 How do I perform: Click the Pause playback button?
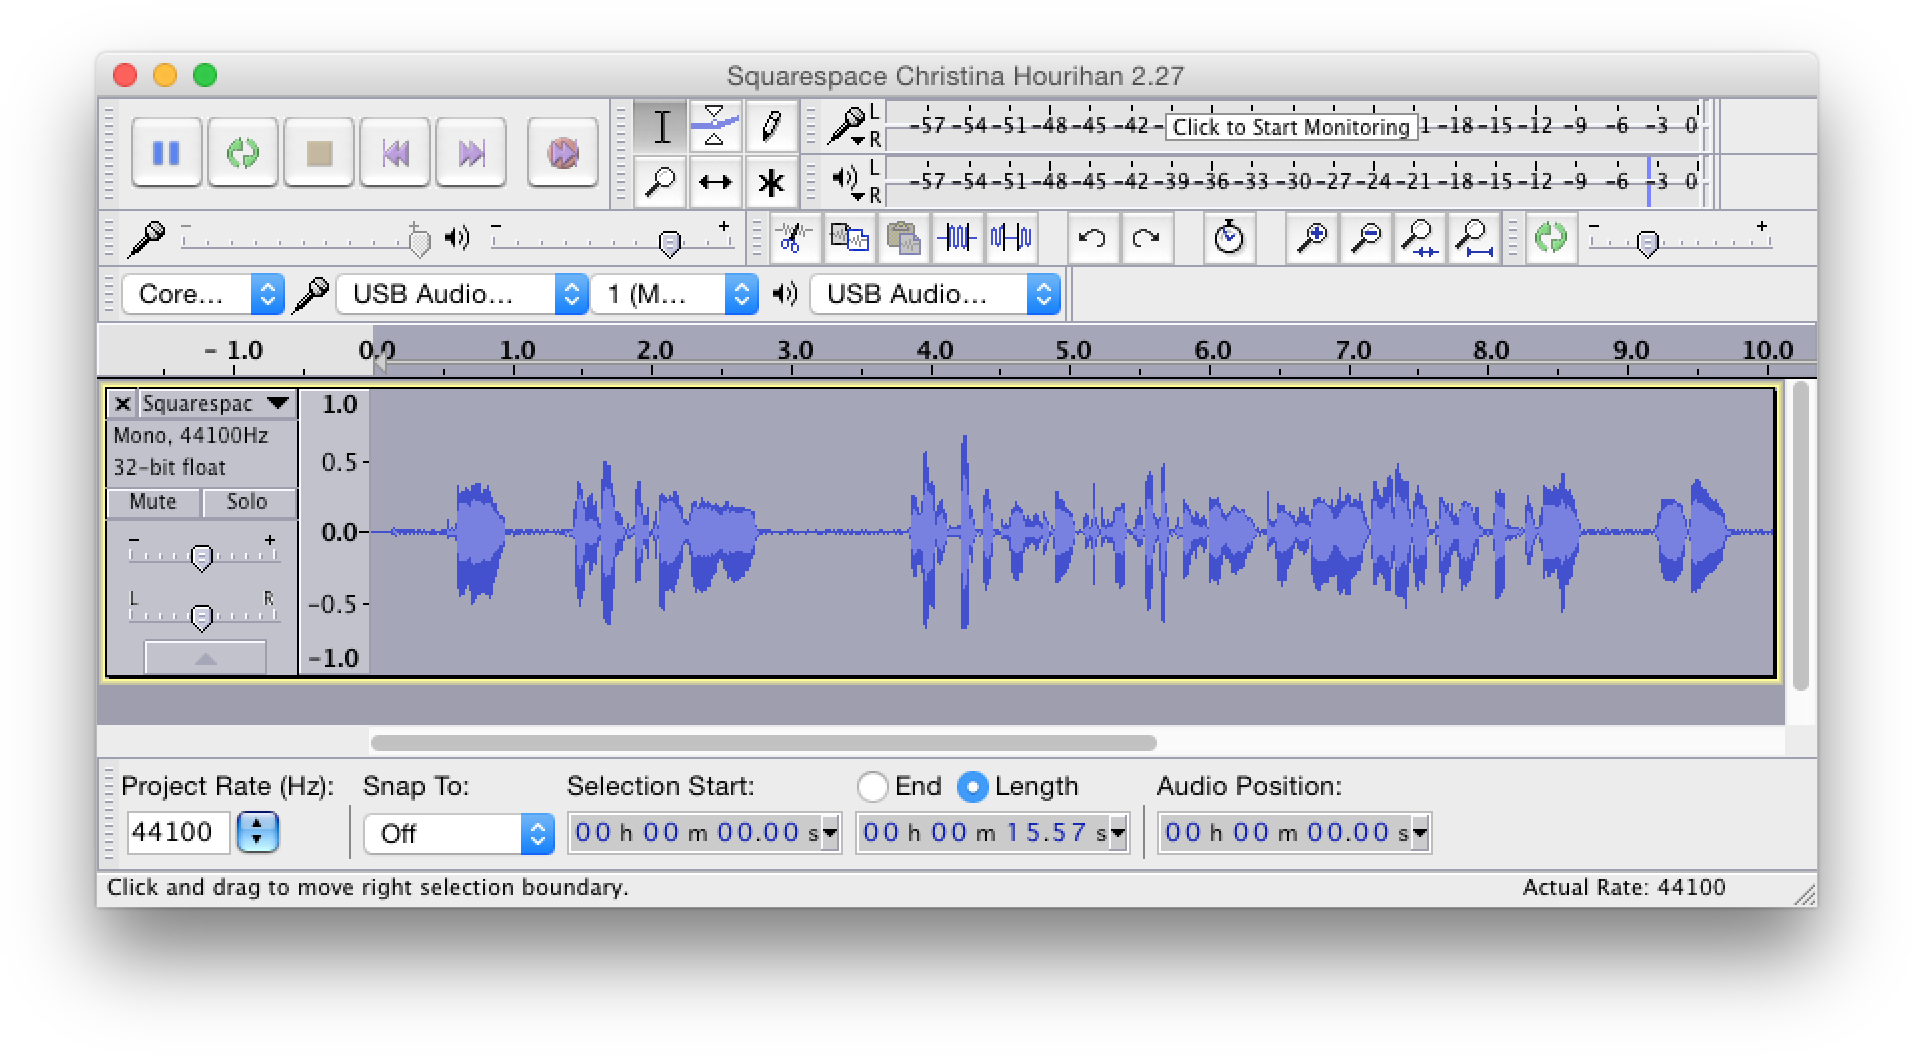166,152
